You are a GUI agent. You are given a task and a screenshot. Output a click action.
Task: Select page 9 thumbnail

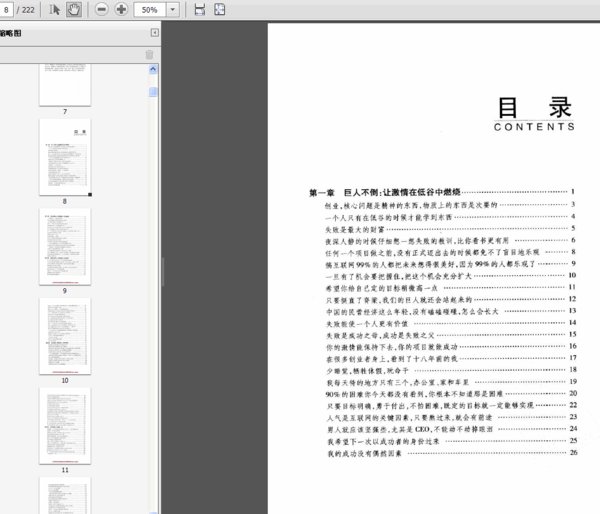point(65,246)
